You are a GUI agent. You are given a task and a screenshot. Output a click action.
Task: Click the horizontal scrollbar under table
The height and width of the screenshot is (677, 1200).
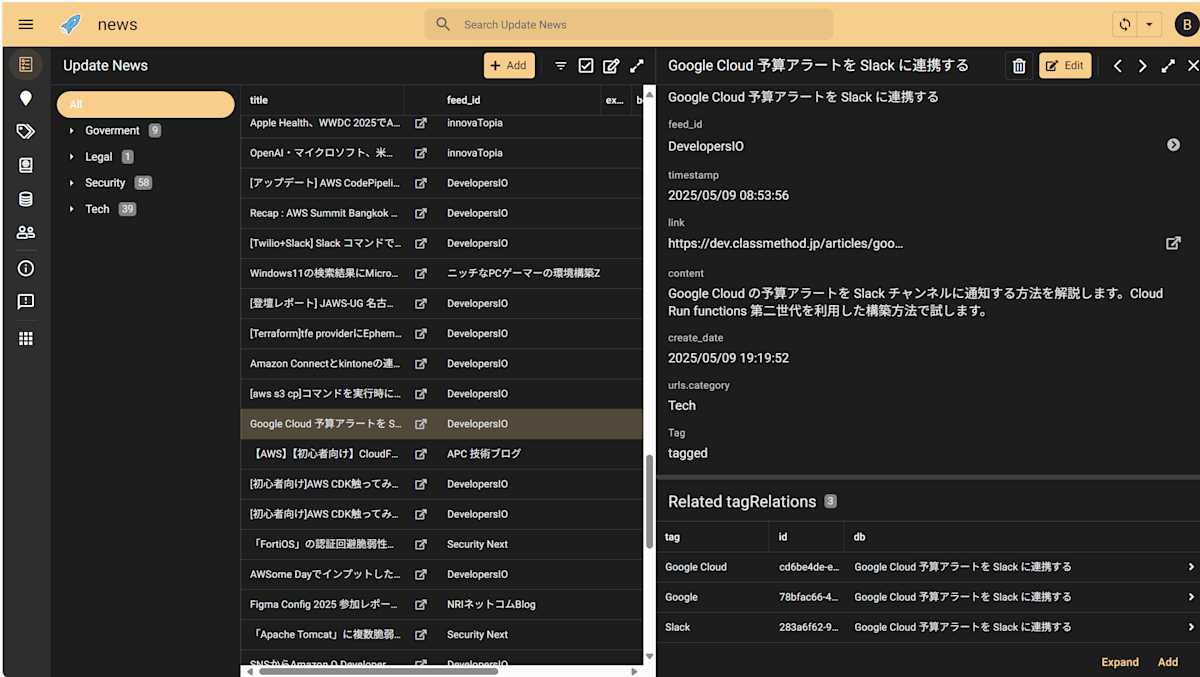tap(379, 671)
